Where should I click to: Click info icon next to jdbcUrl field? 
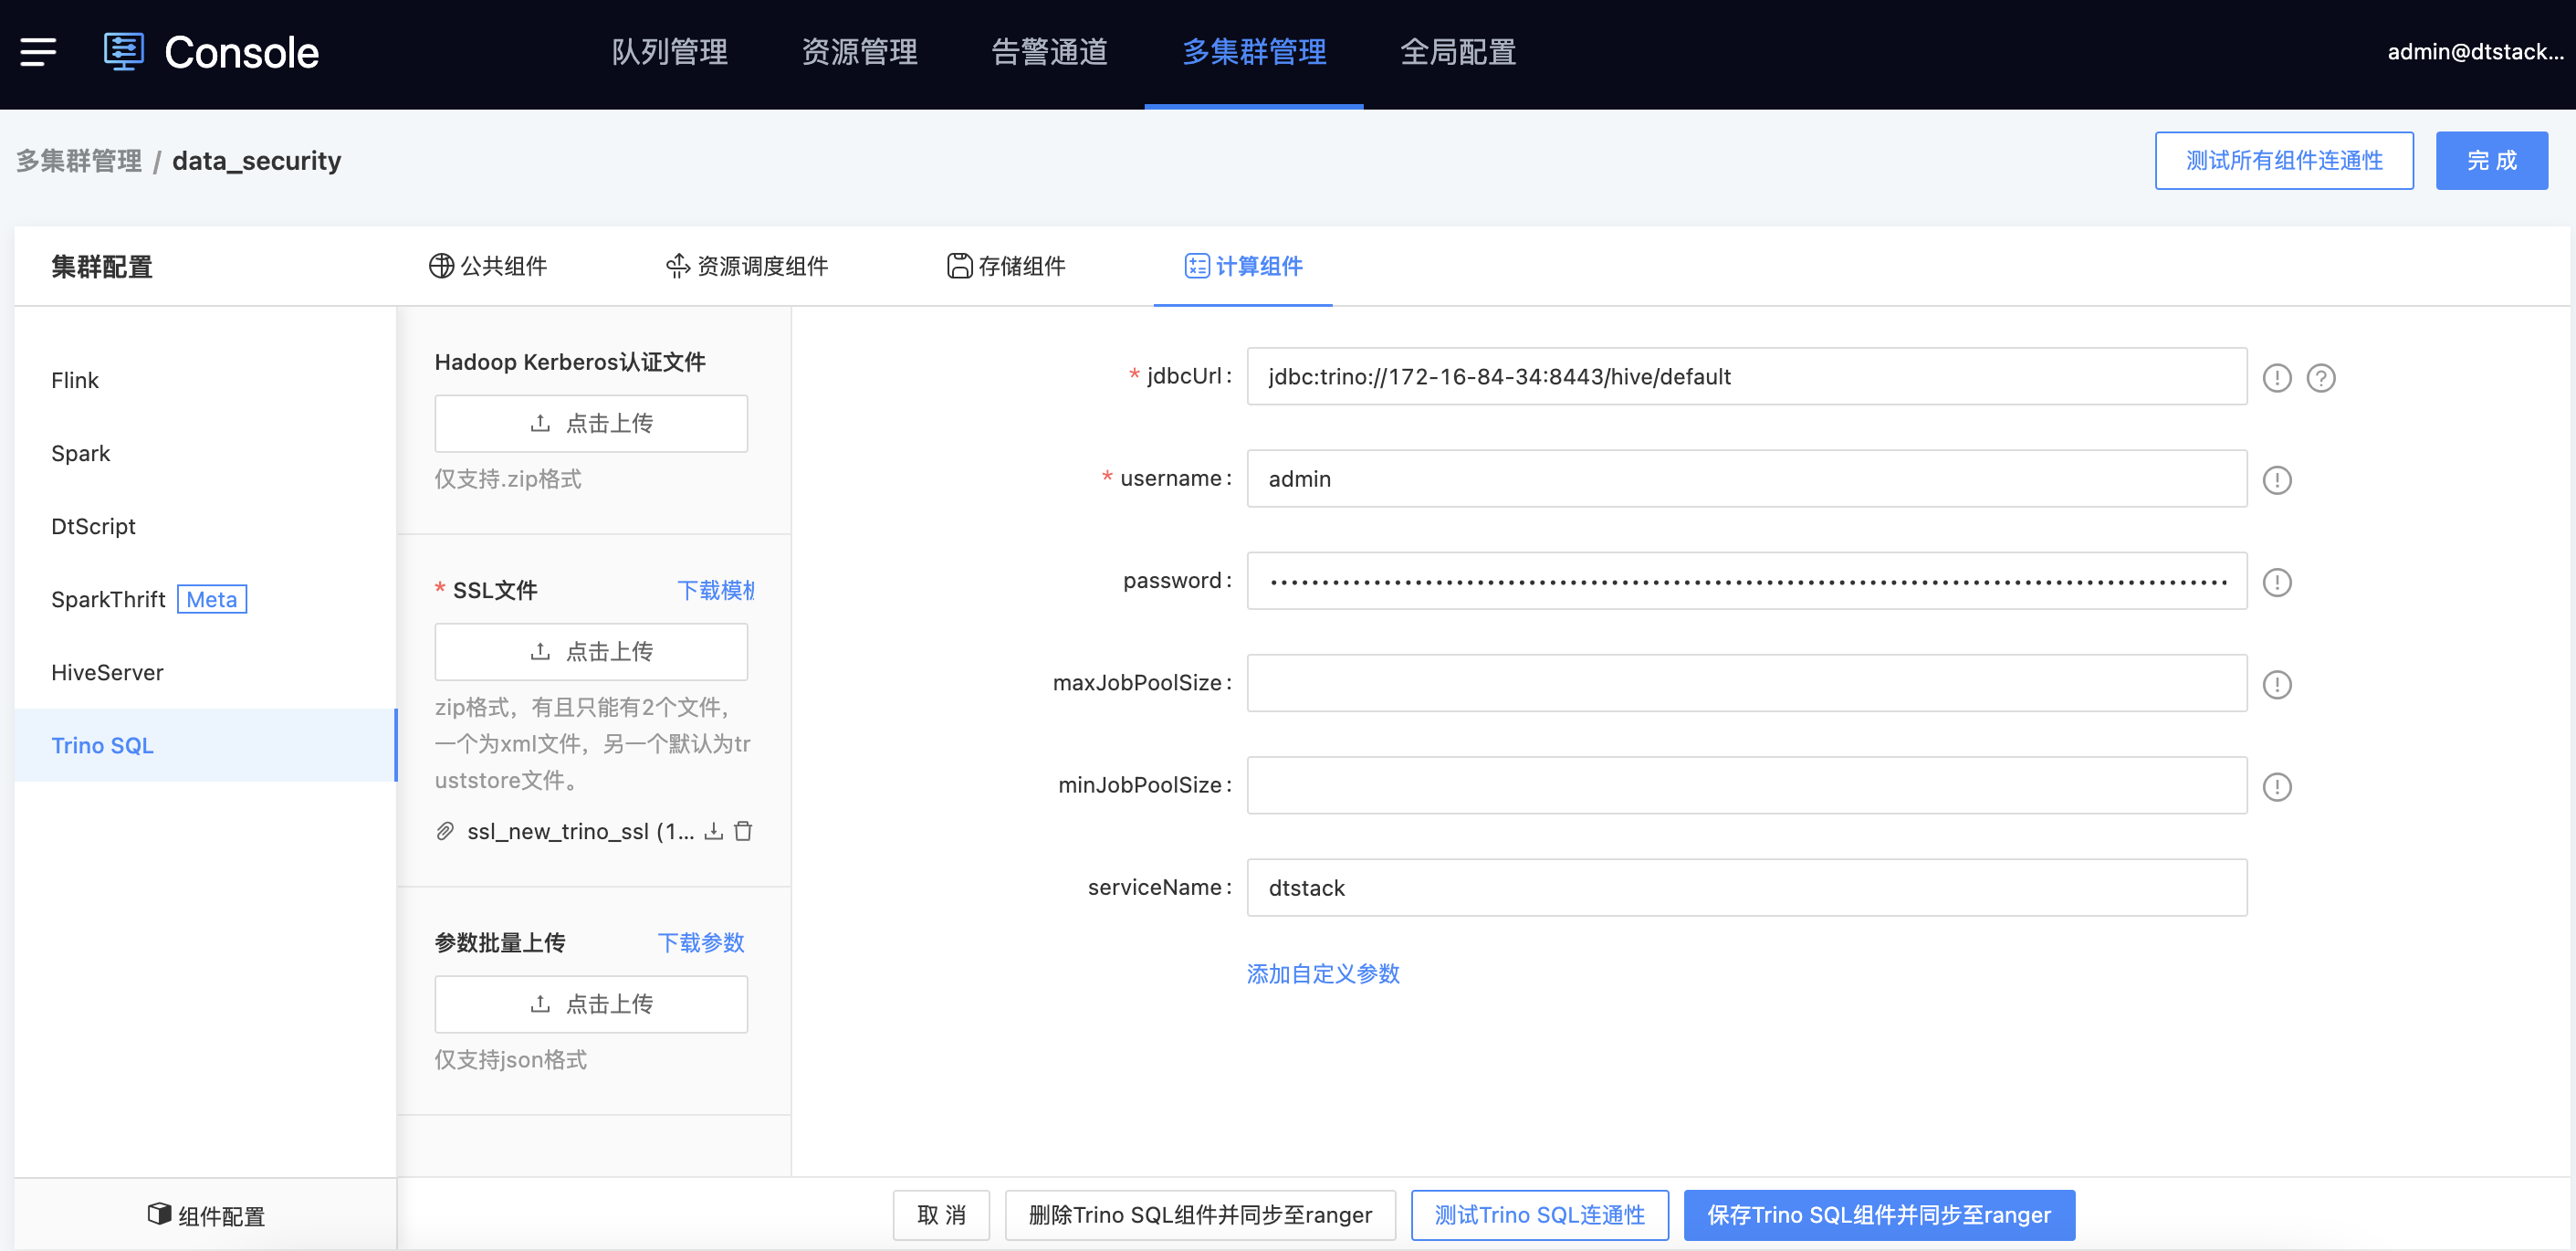point(2277,378)
